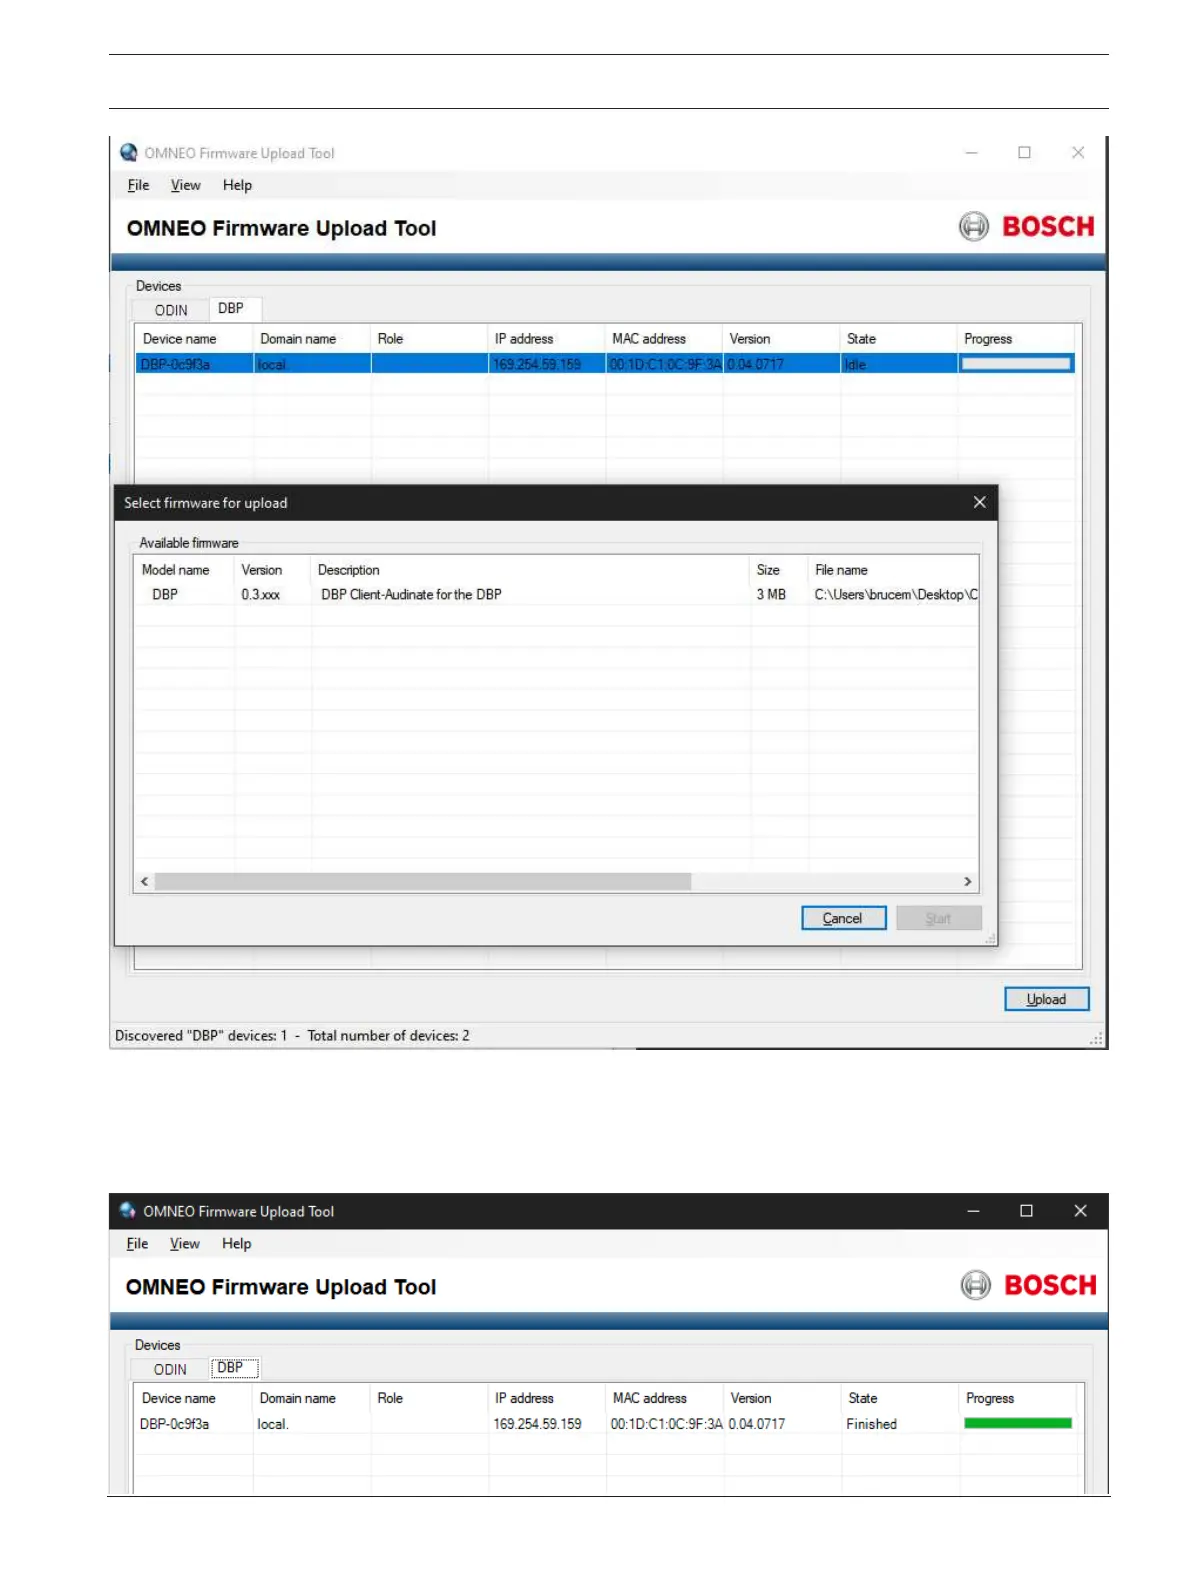Open File menu in lower window

137,1243
